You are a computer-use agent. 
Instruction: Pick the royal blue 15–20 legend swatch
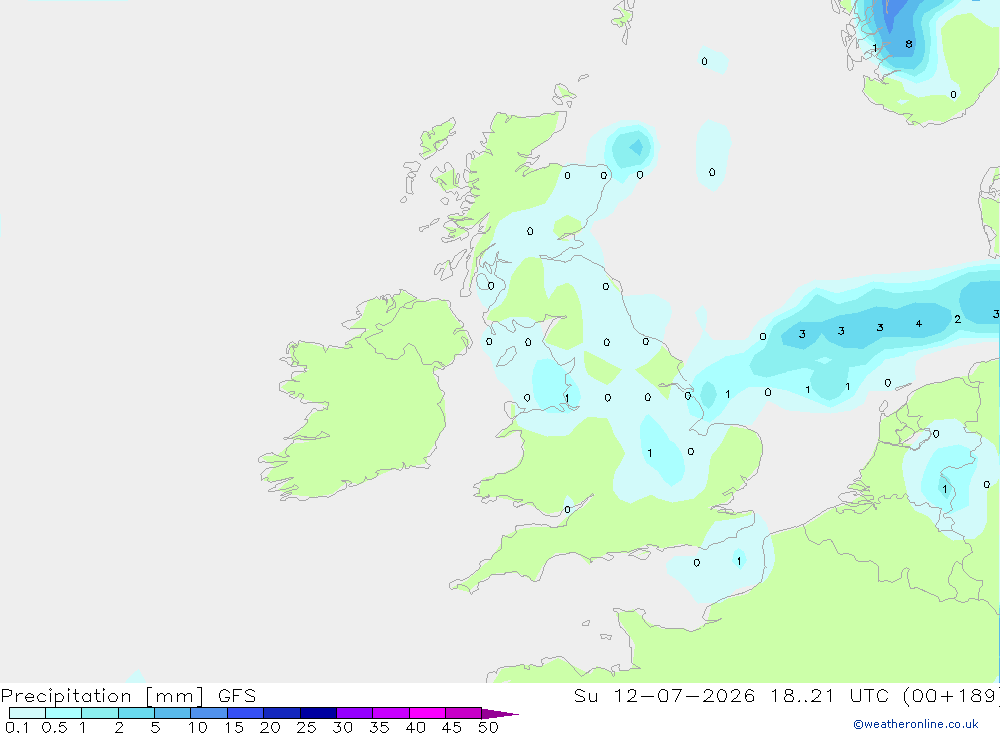[245, 713]
